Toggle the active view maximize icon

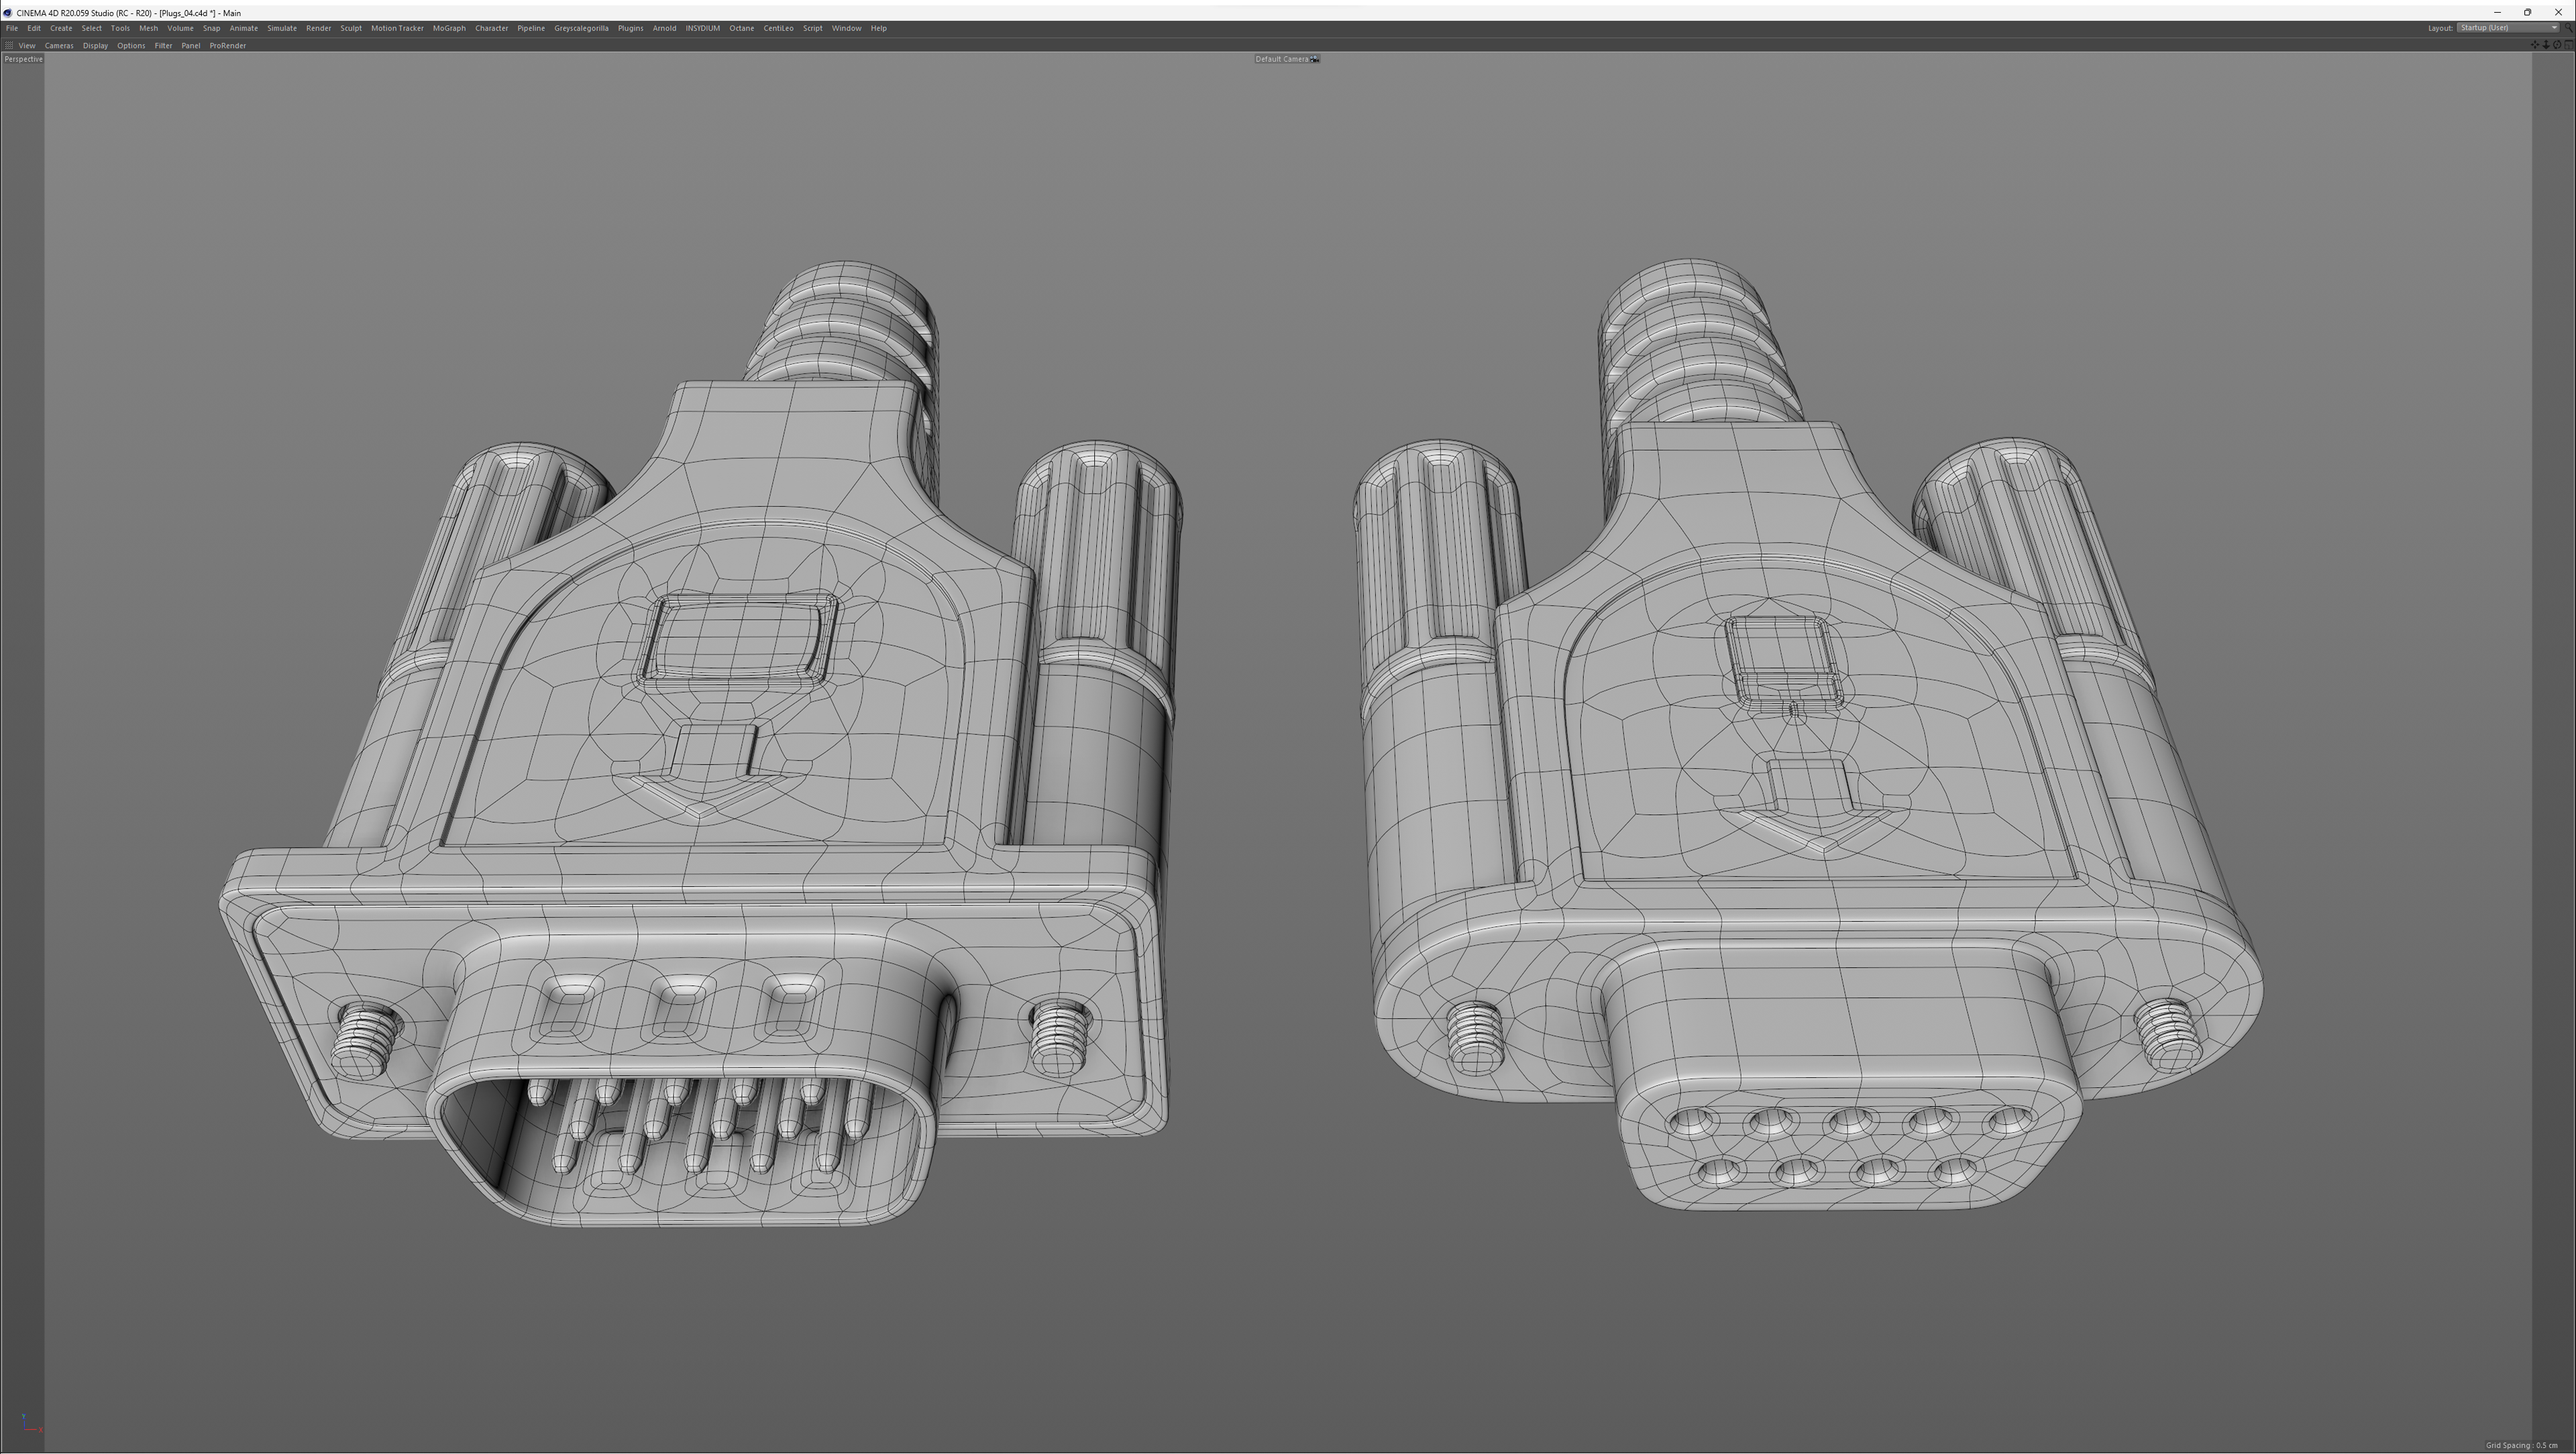click(2568, 45)
